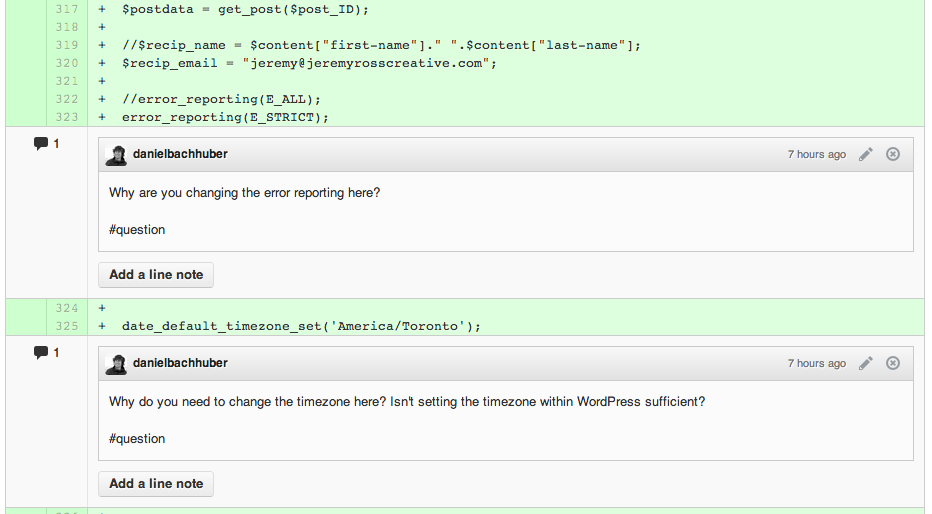Click '7 hours ago' on error reporting comment

[817, 154]
